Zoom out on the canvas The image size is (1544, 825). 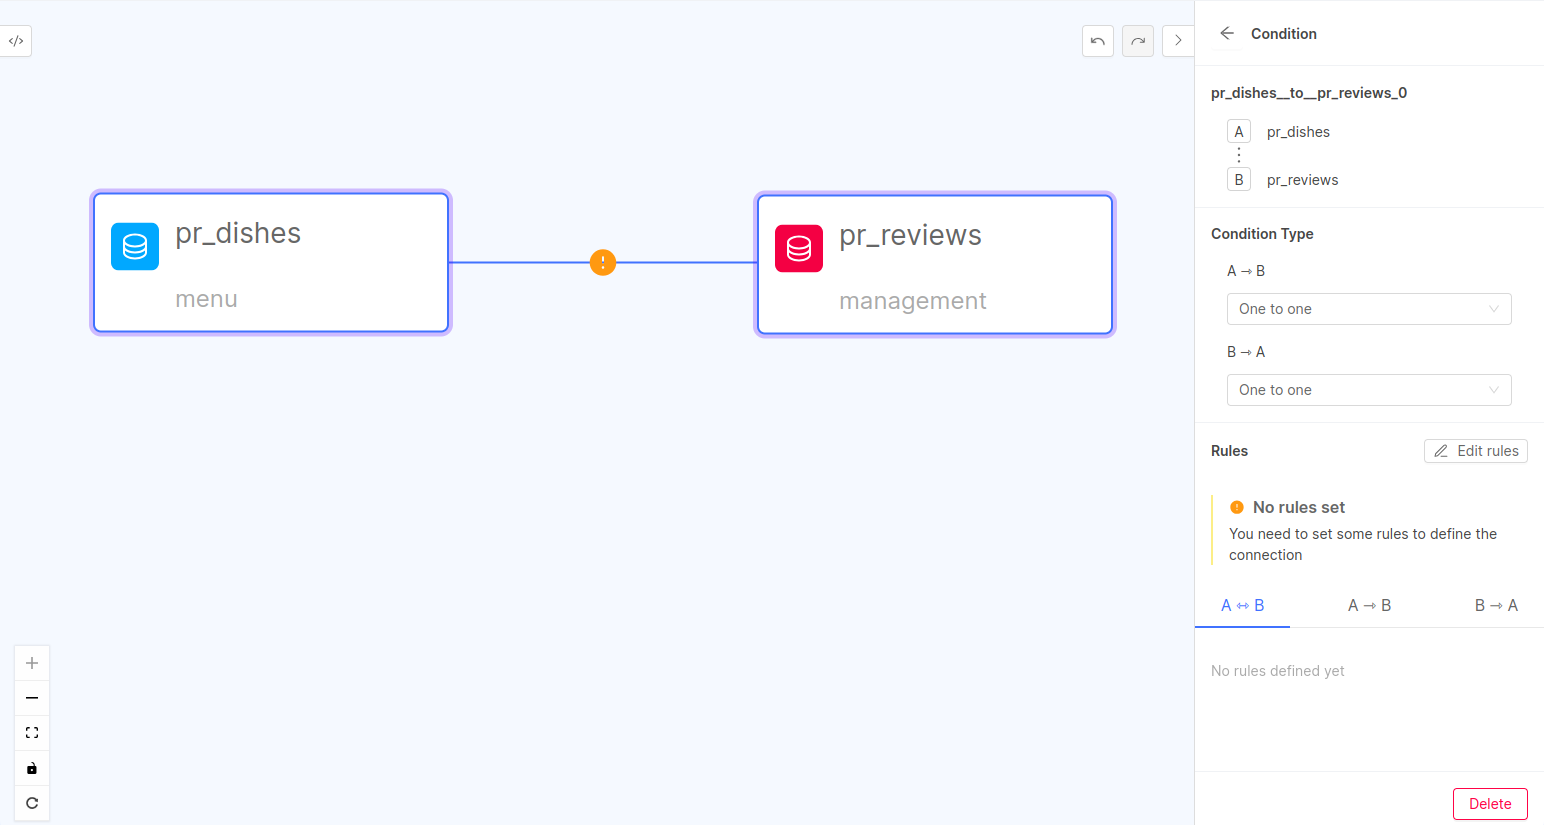32,698
